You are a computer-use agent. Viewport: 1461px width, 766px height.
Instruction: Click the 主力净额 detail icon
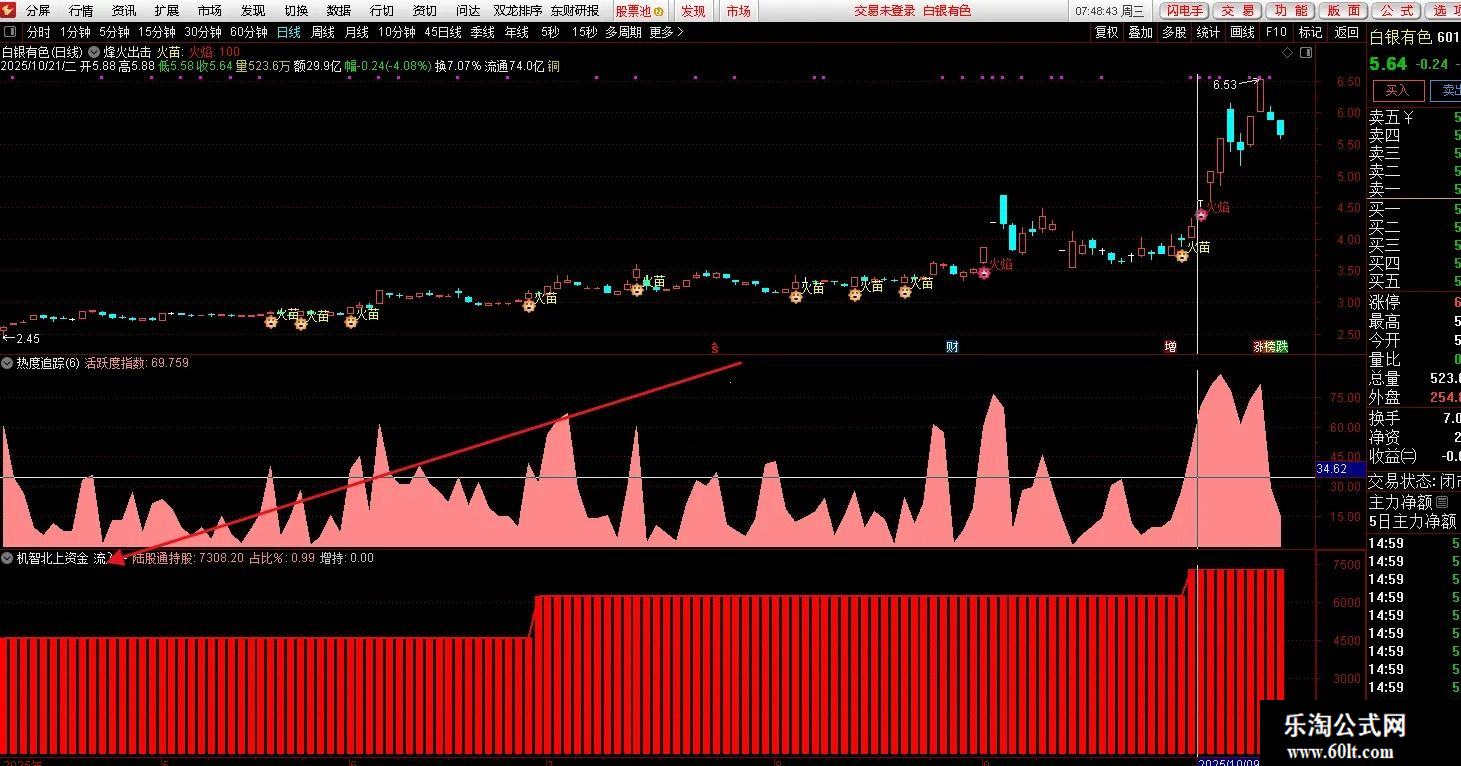tap(1442, 502)
